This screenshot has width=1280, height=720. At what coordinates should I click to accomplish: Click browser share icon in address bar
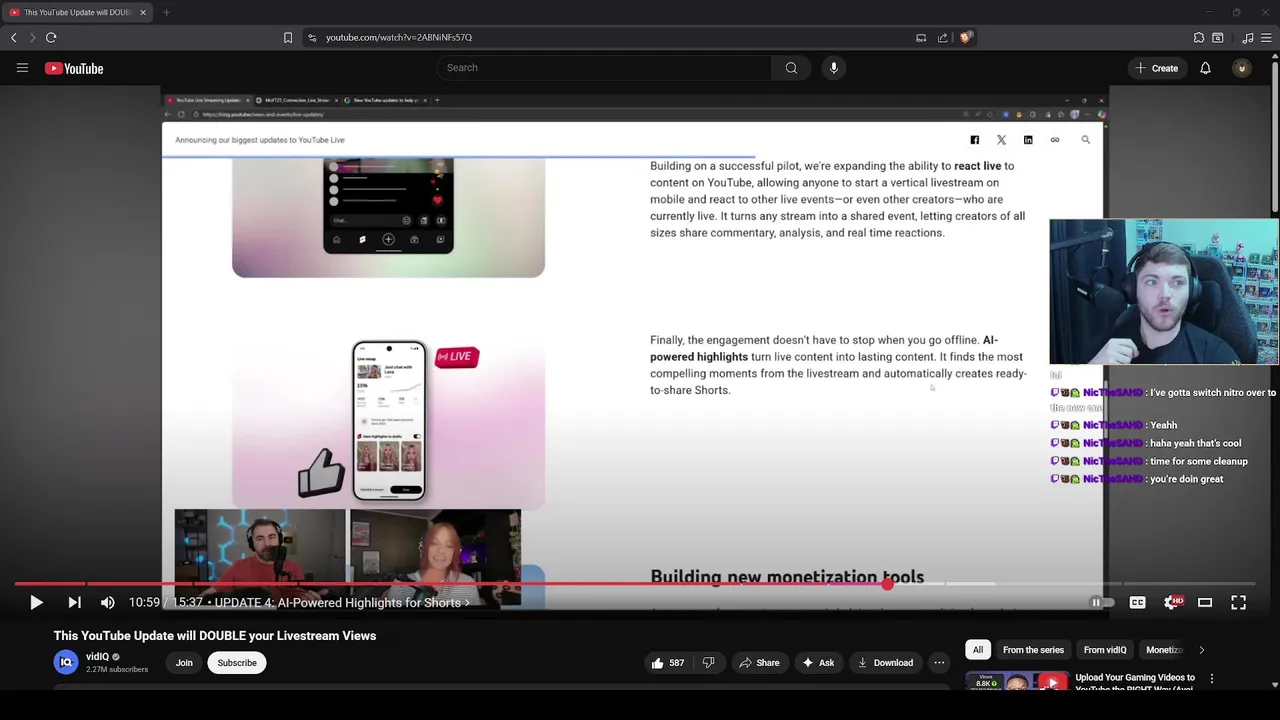pyautogui.click(x=942, y=37)
